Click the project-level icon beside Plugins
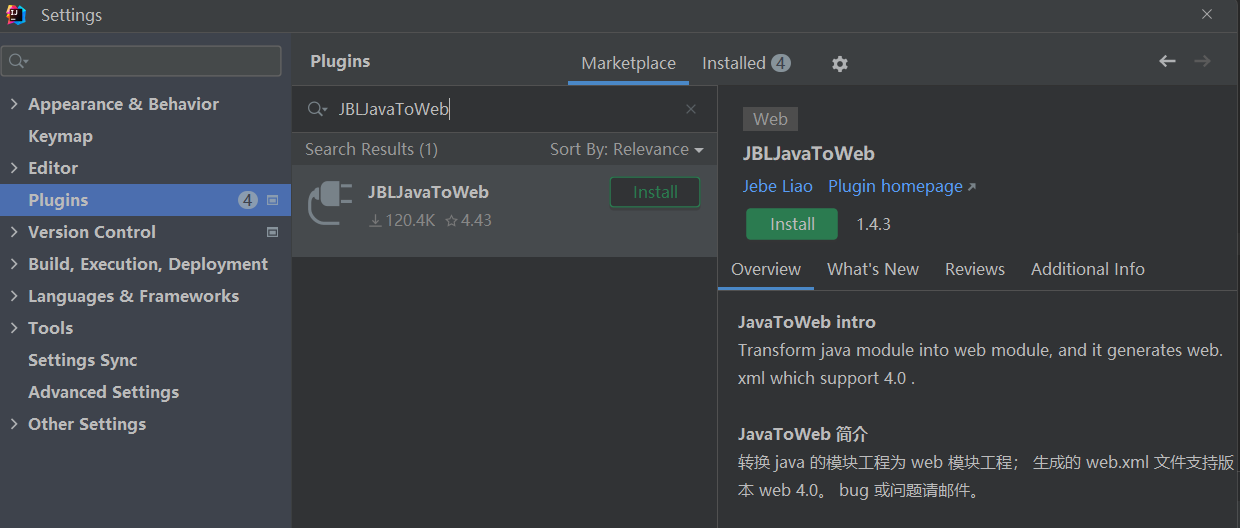Image resolution: width=1240 pixels, height=528 pixels. click(x=273, y=200)
